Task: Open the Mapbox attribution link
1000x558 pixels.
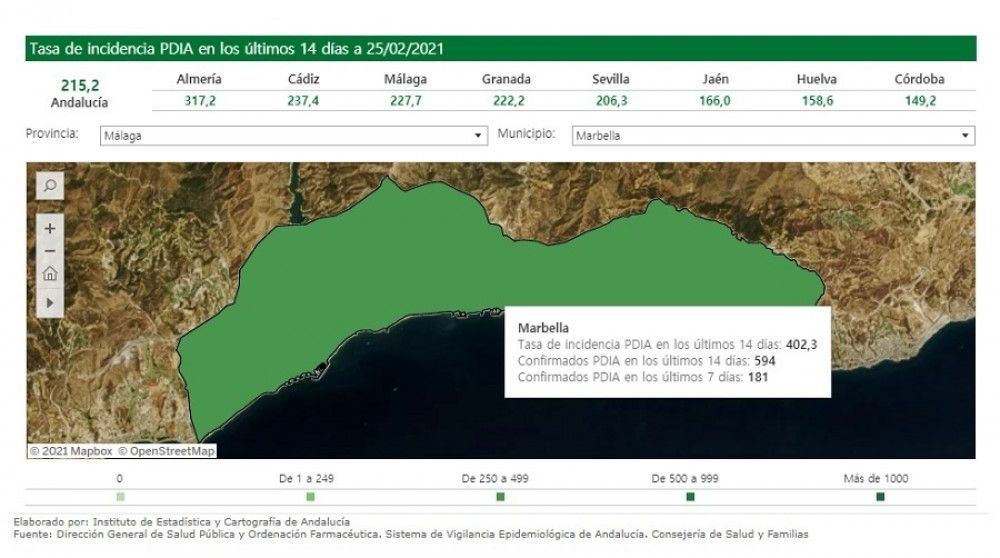Action: [x=71, y=451]
